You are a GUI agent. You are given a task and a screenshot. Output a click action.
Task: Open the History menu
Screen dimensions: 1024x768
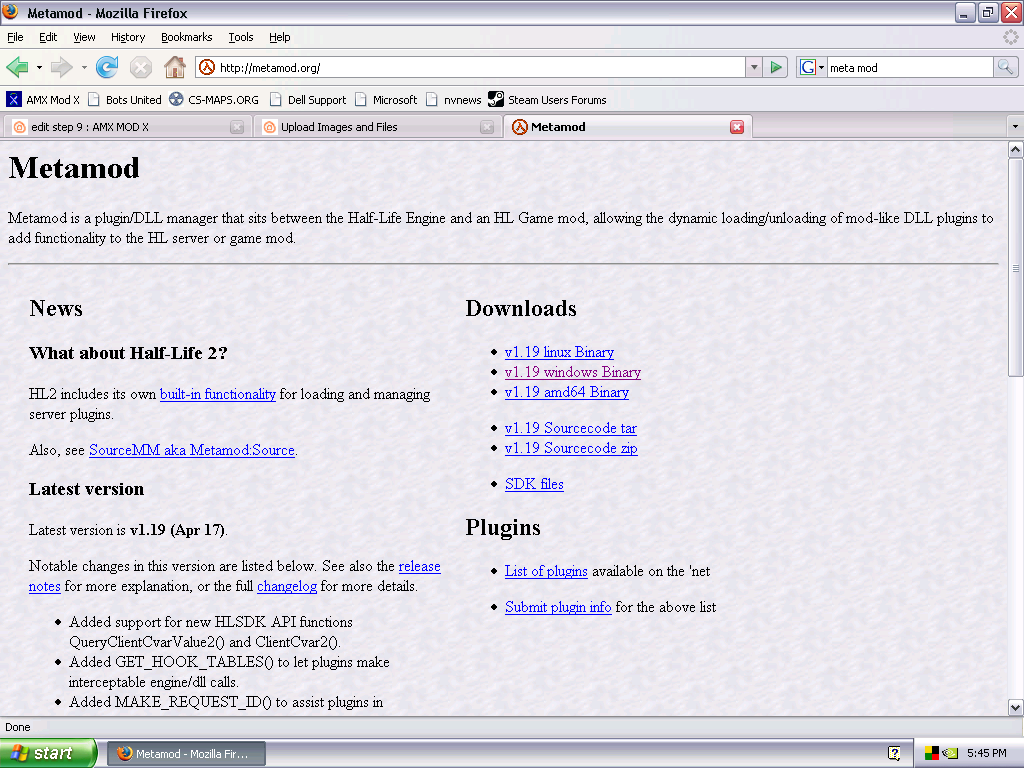(128, 37)
